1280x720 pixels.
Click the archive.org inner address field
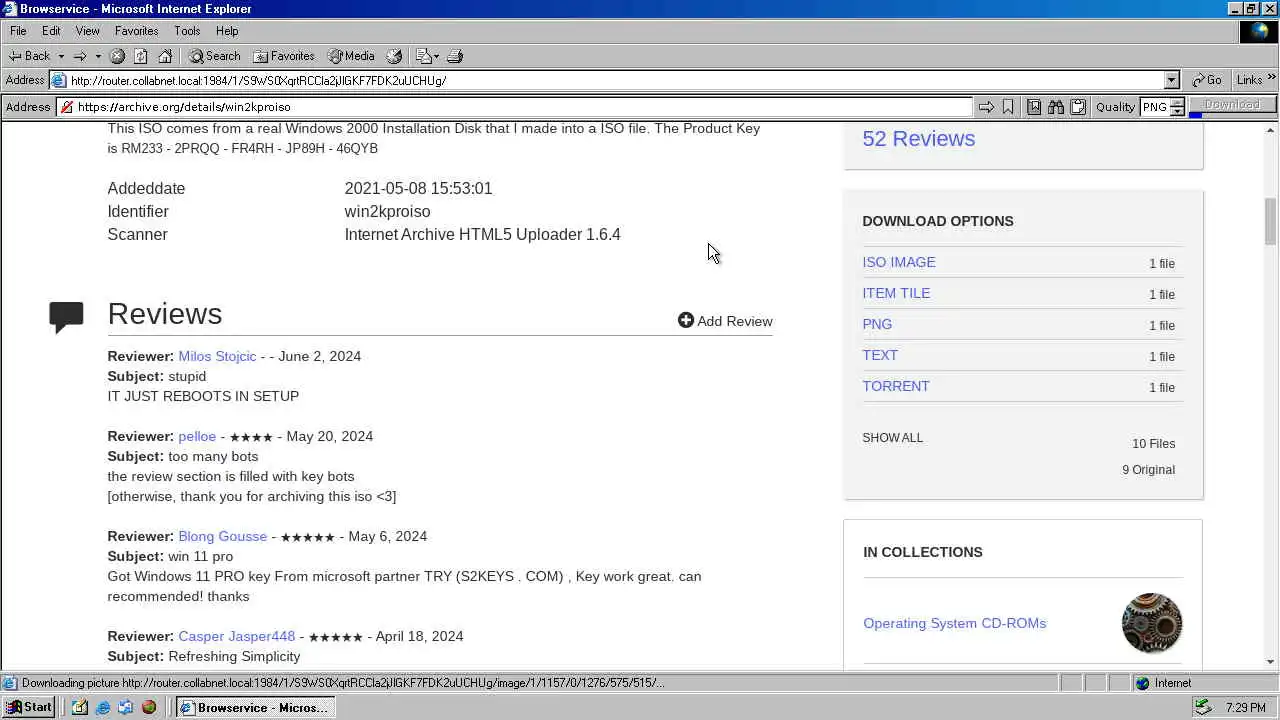point(515,107)
